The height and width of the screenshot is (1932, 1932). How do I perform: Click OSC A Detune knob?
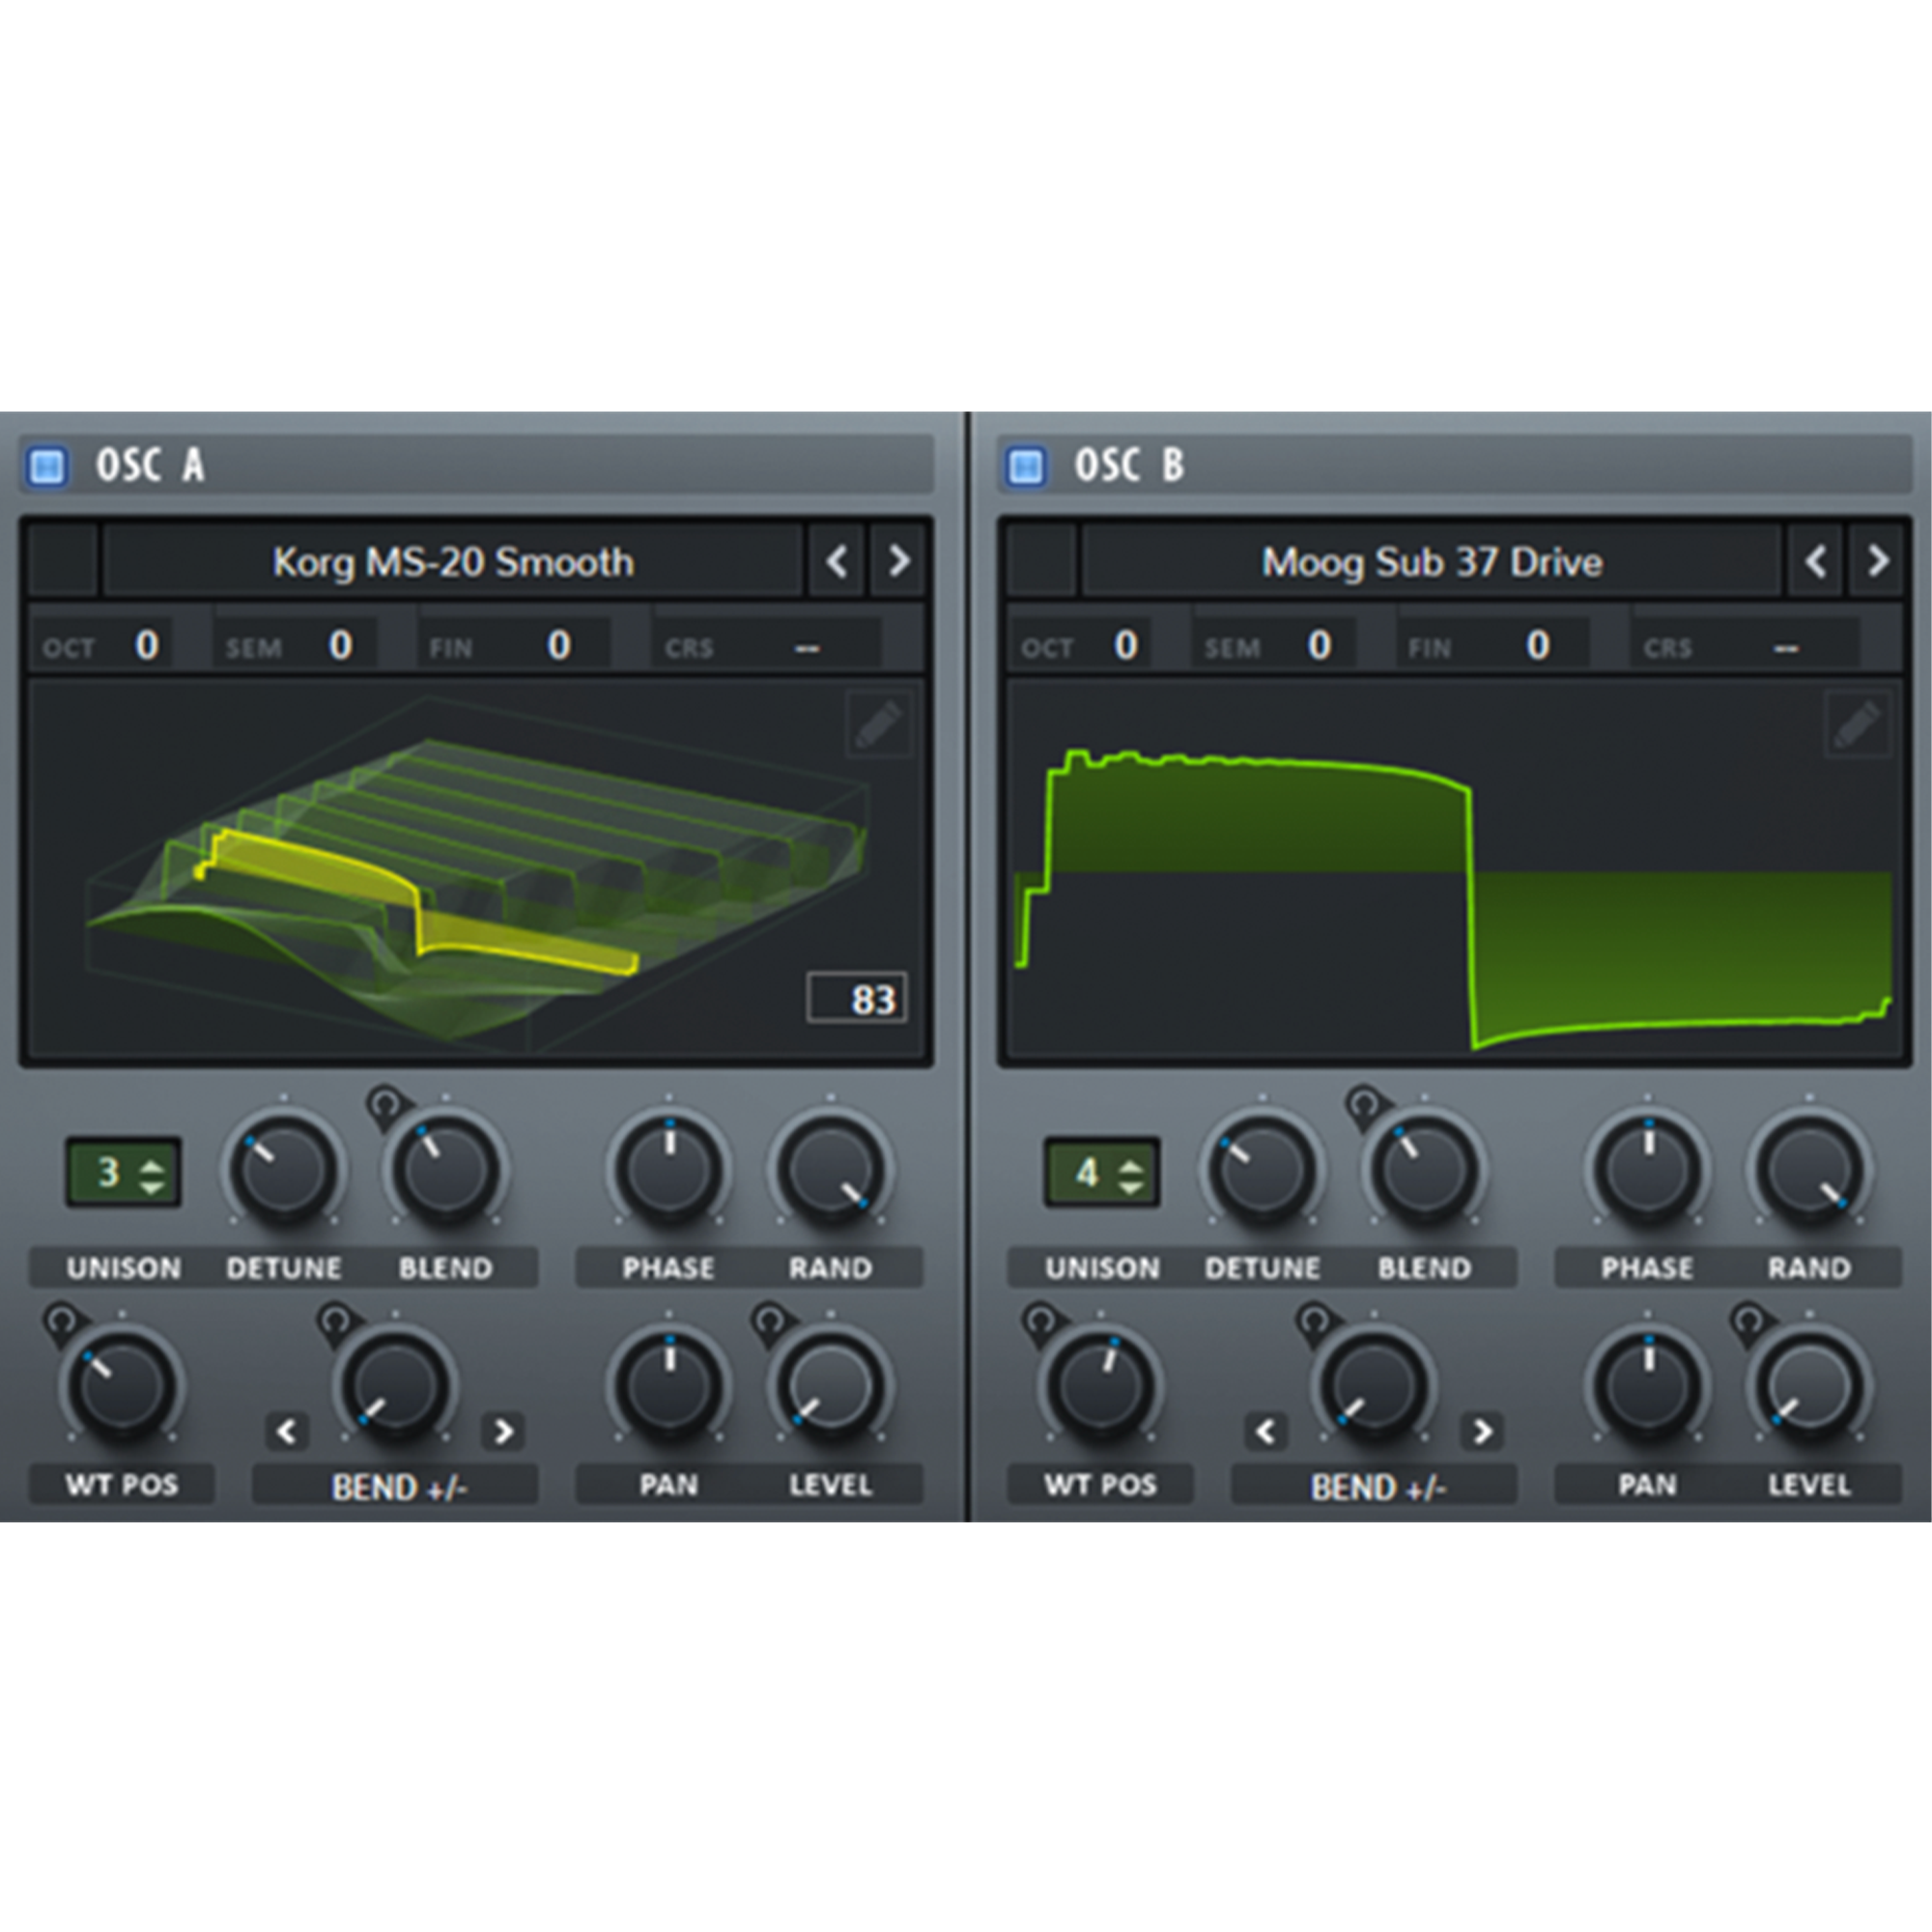(x=284, y=1168)
